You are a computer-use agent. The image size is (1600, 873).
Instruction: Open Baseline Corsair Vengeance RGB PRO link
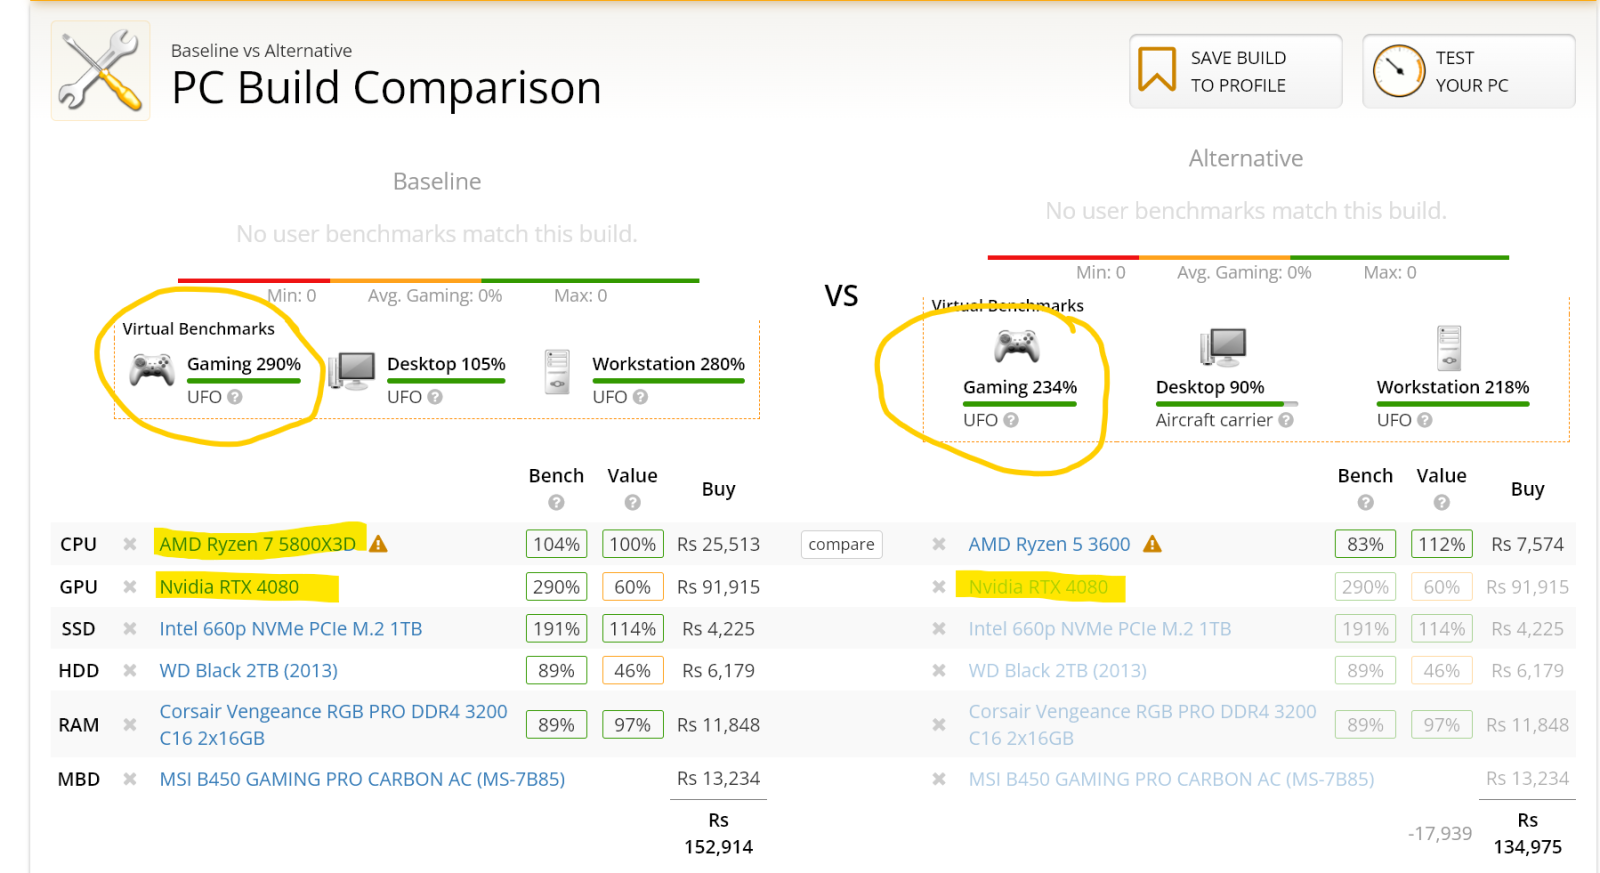pyautogui.click(x=333, y=725)
